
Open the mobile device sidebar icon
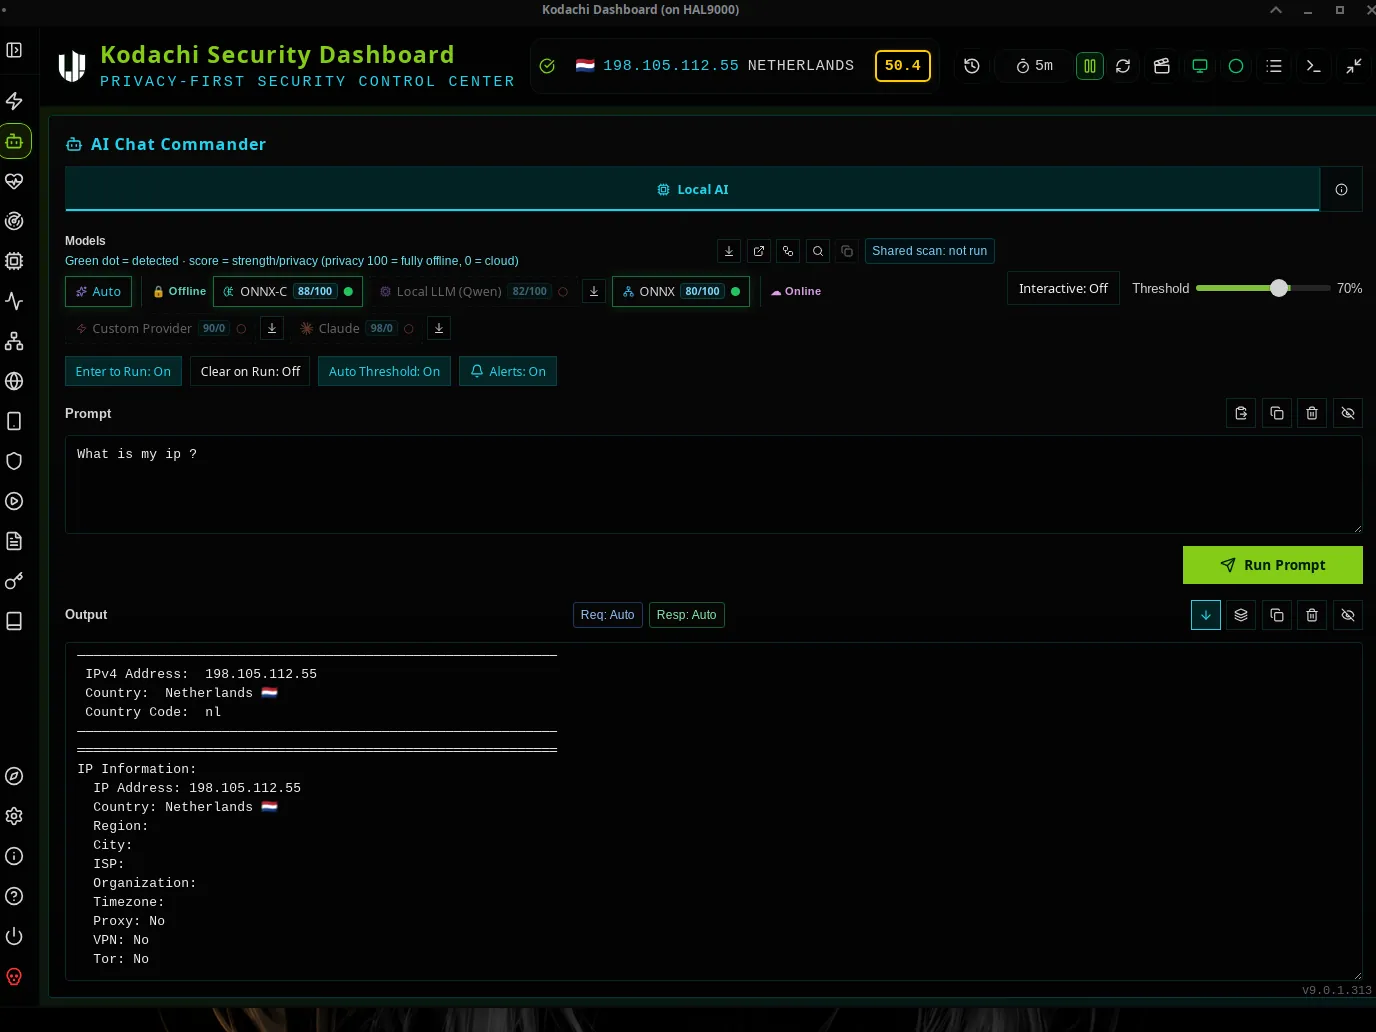point(14,421)
